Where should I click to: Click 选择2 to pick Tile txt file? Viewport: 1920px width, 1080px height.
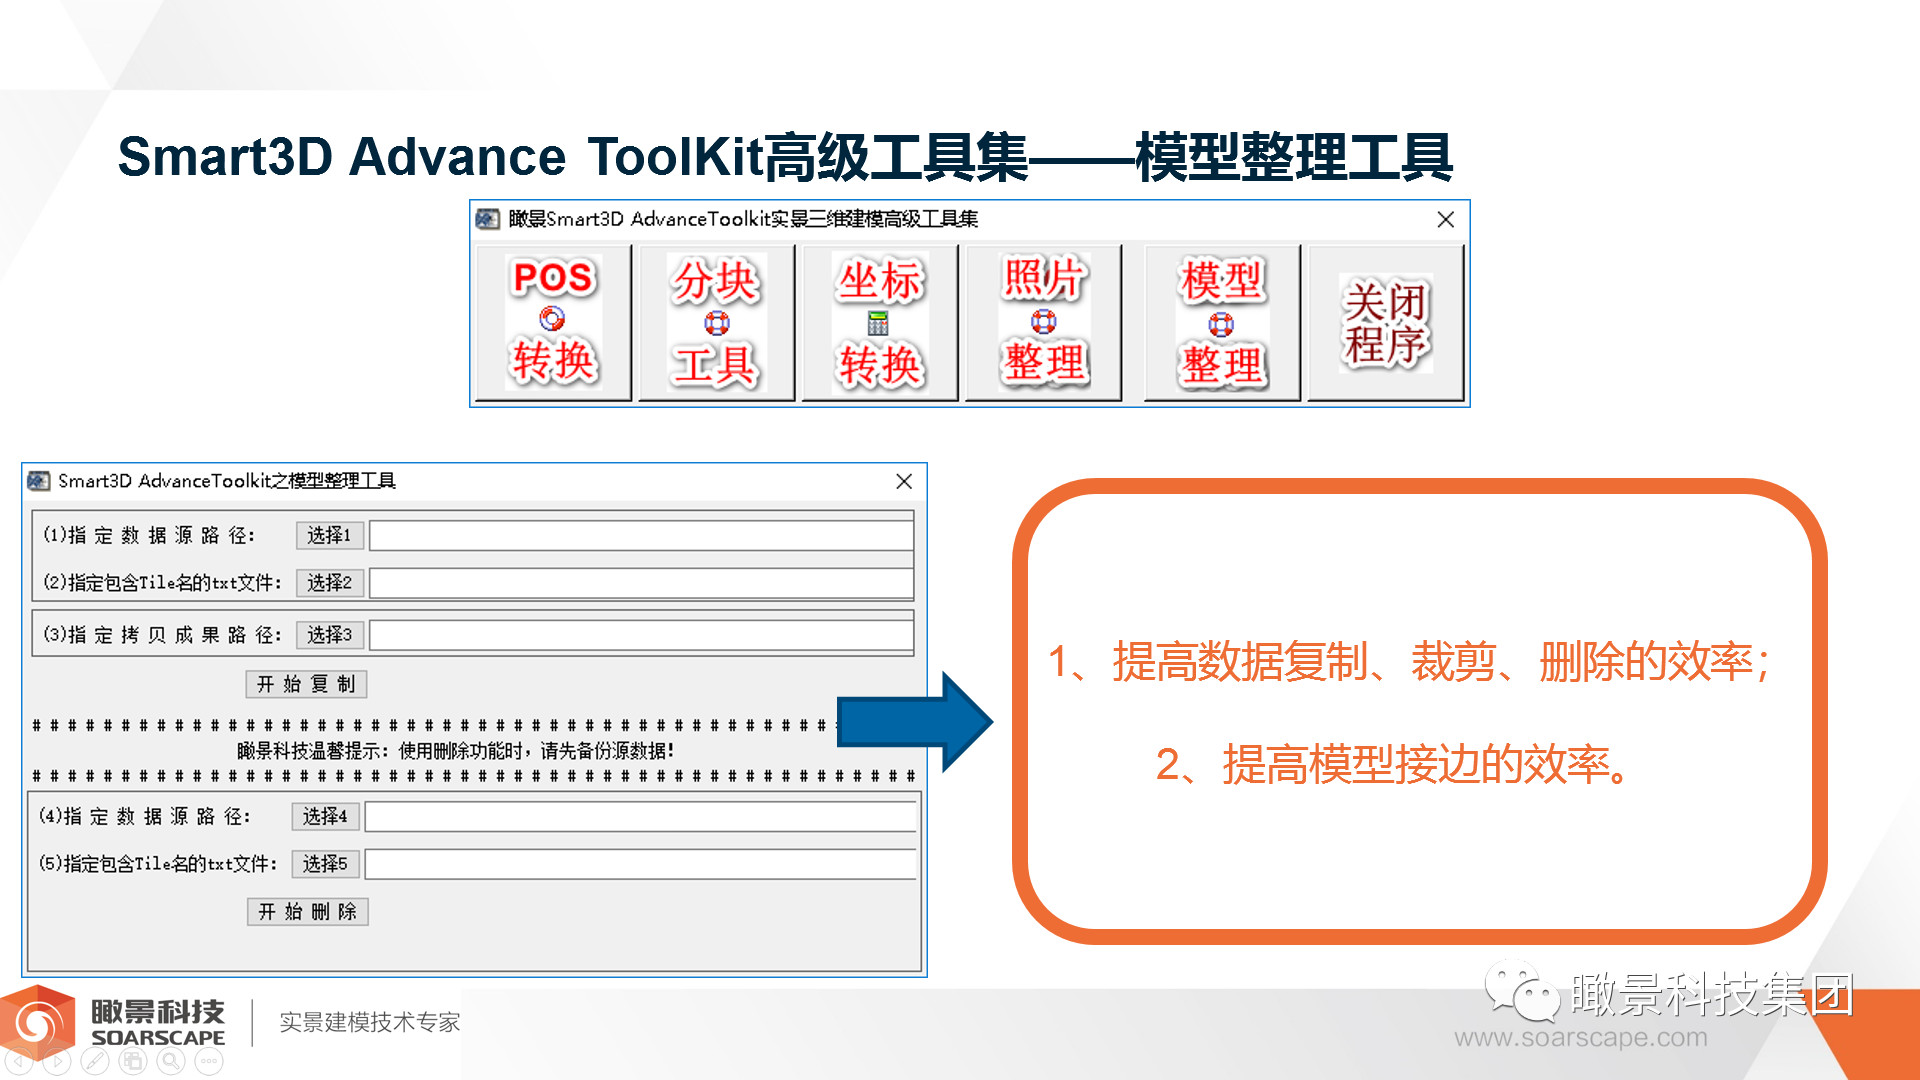(329, 582)
